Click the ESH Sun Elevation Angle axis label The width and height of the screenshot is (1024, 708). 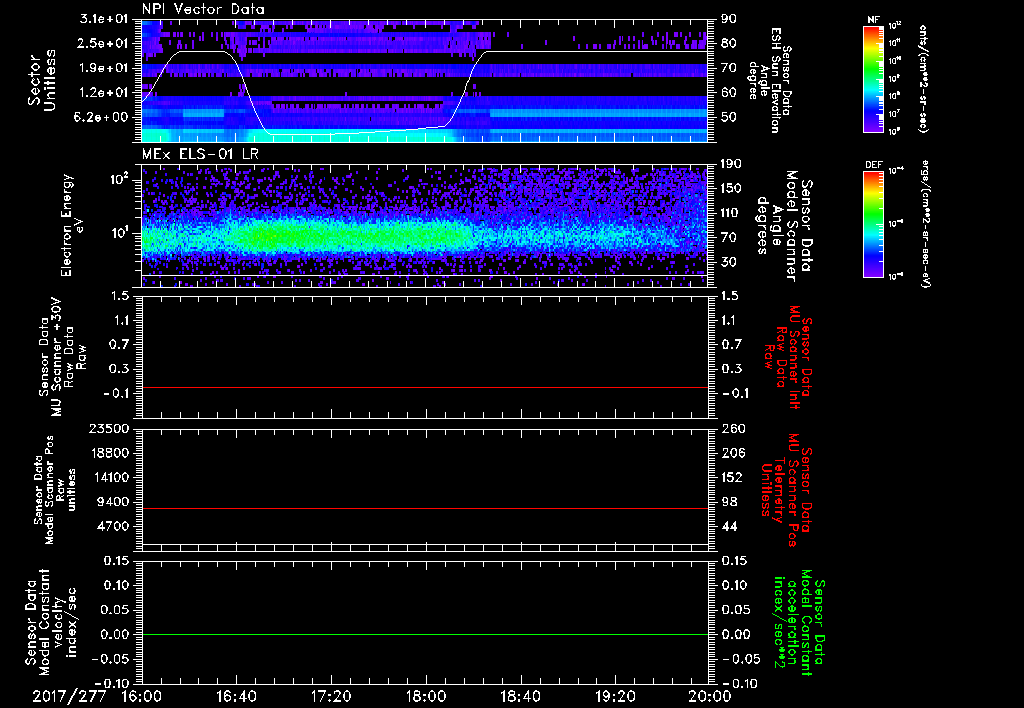770,80
